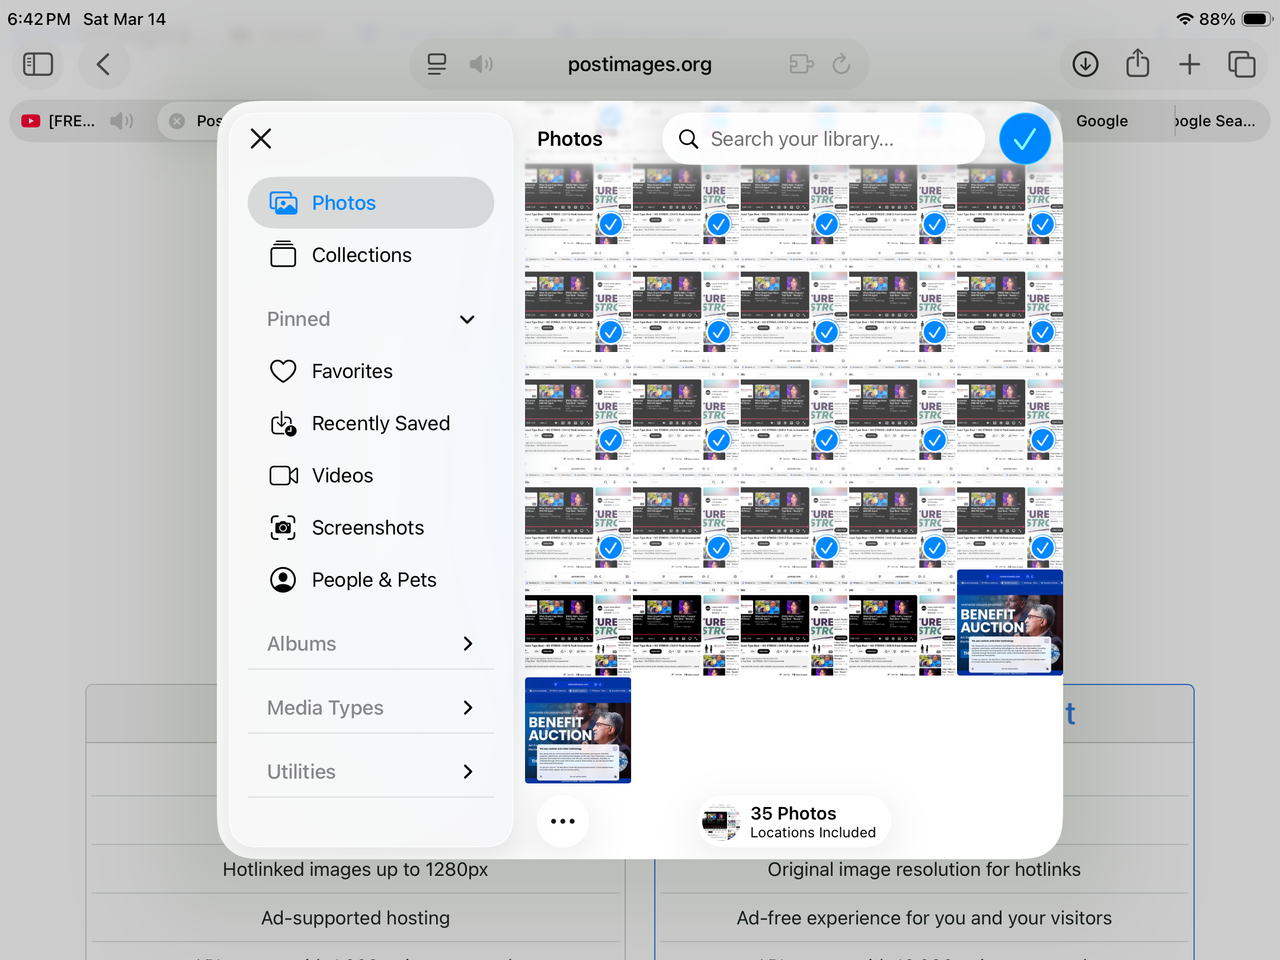Switch to the [FRE... YouTube tab
Screen dimensions: 1280x960
click(73, 121)
